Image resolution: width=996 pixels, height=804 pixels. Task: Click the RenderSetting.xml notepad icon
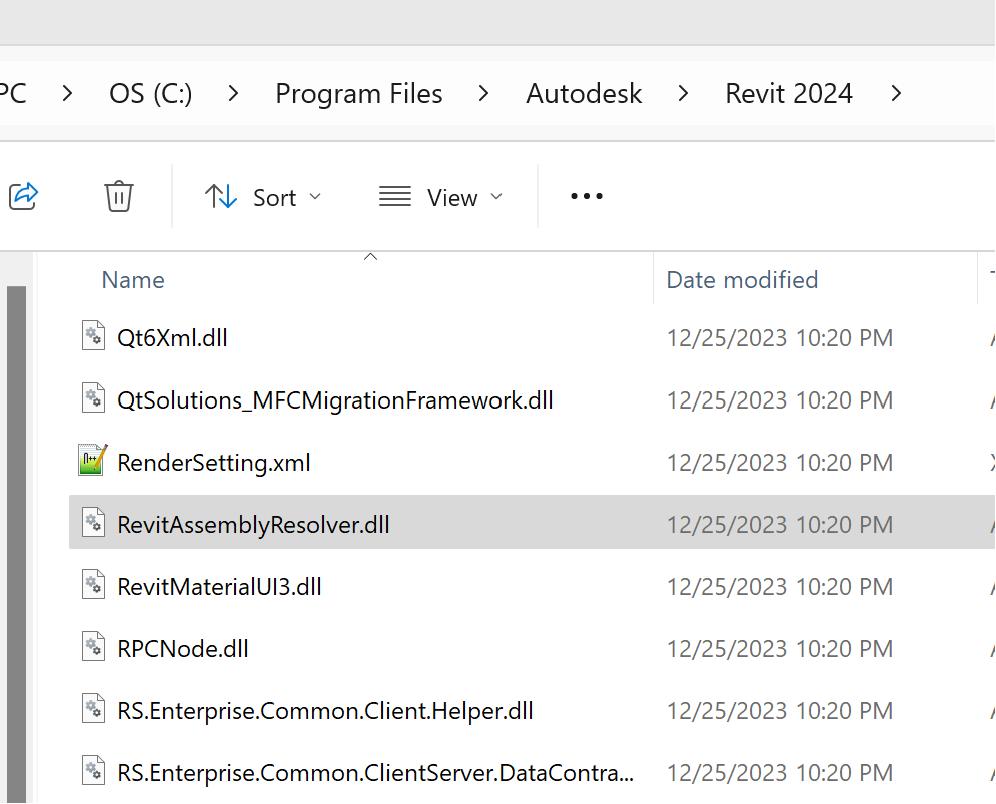click(93, 460)
